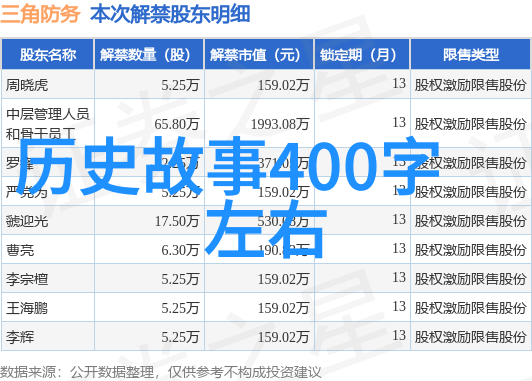Click 159.02万 in the 李辉 row
532x381 pixels.
[284, 337]
